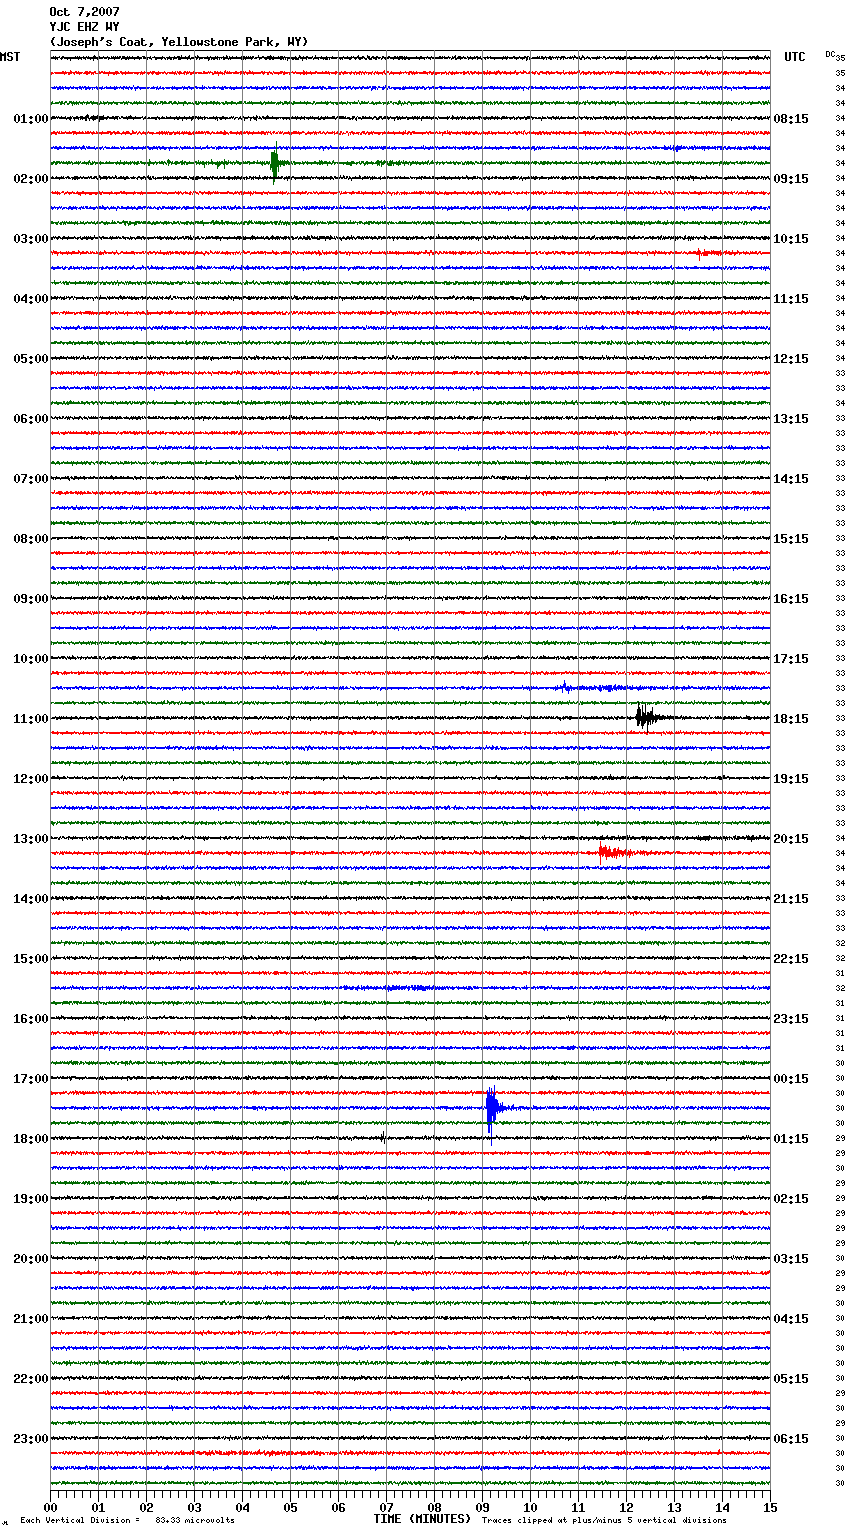Screen dimensions: 850x1534
Task: Click the '03:15' UTC row label
Action: click(x=791, y=1259)
